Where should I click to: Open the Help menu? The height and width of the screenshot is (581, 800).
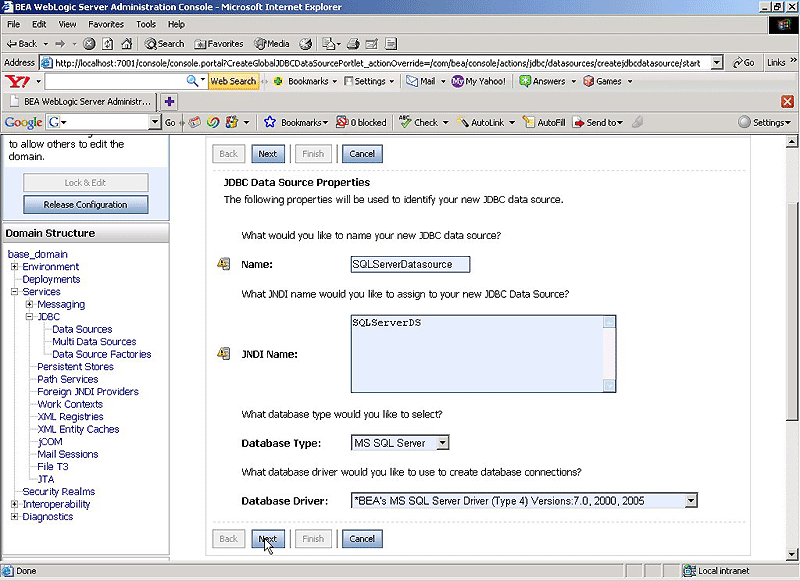(177, 24)
